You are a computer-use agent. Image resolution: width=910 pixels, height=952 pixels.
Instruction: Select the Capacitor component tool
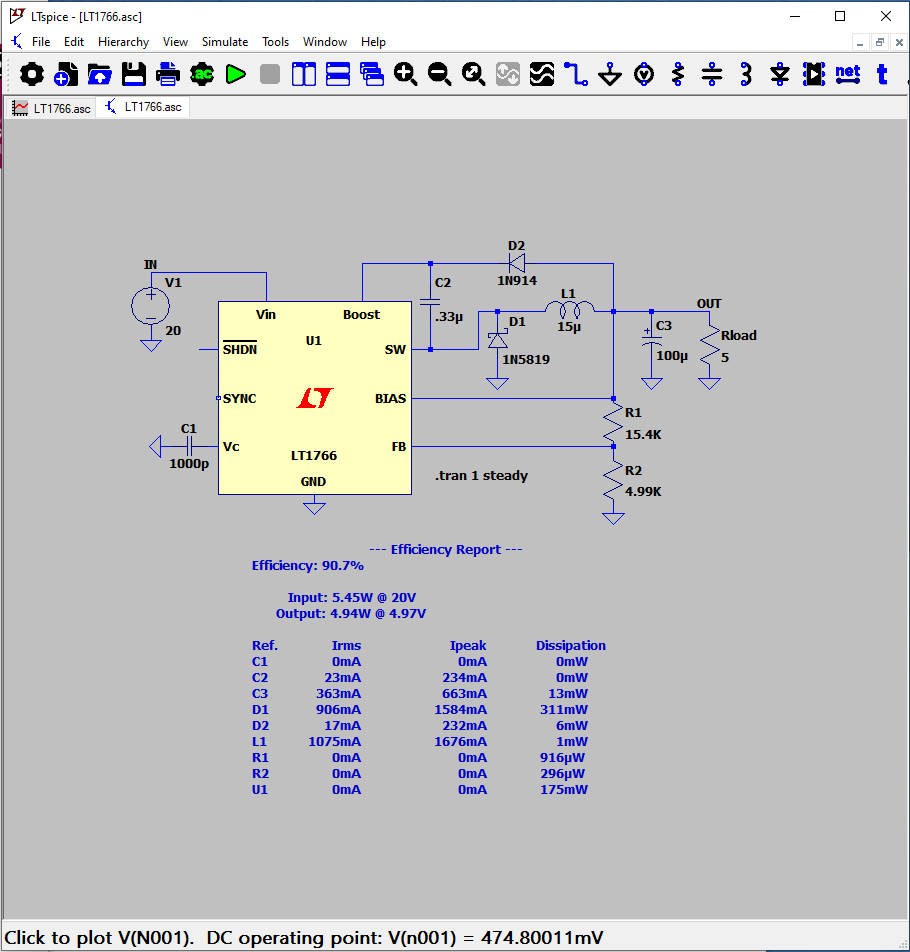[x=712, y=74]
